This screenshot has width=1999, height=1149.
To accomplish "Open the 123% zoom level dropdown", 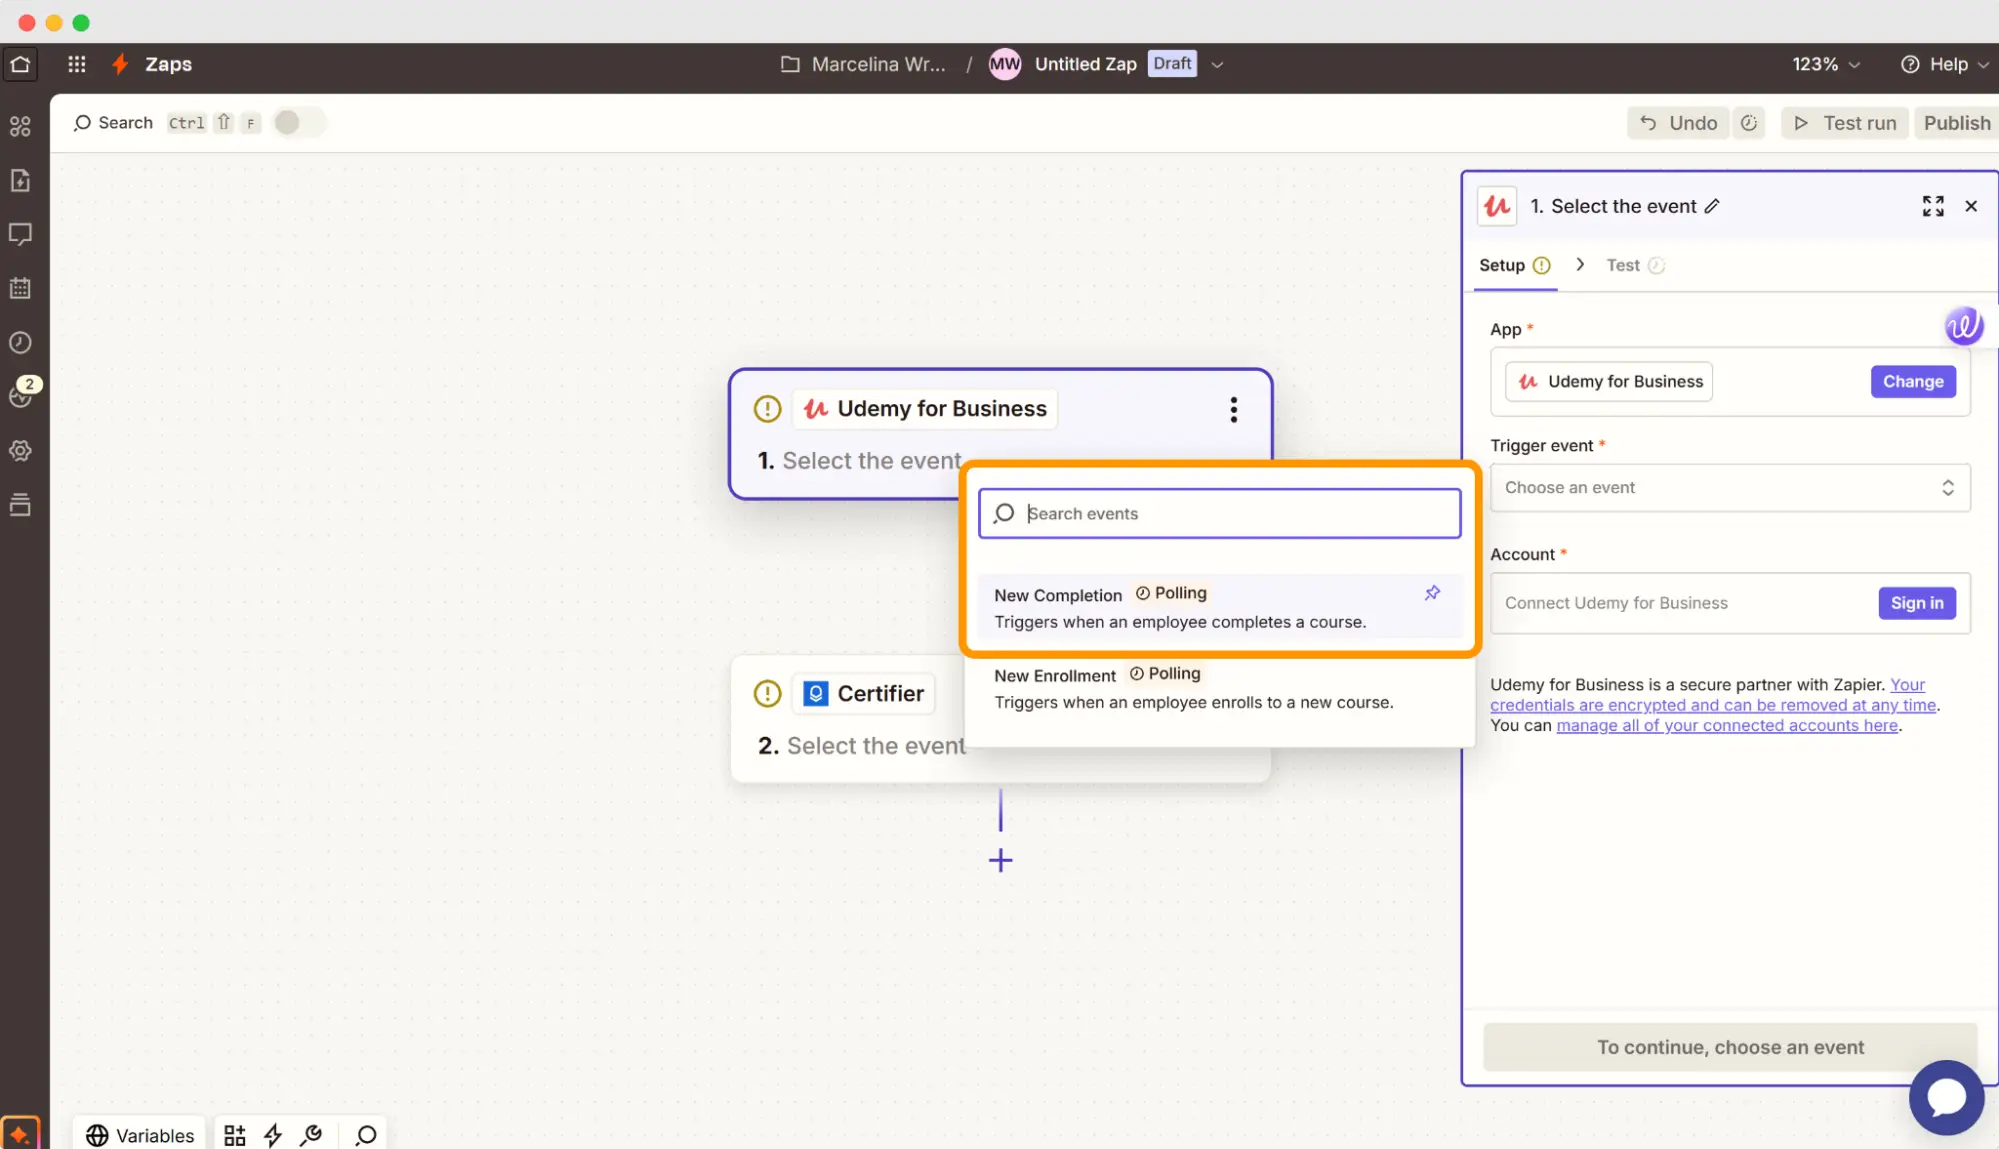I will (1825, 64).
